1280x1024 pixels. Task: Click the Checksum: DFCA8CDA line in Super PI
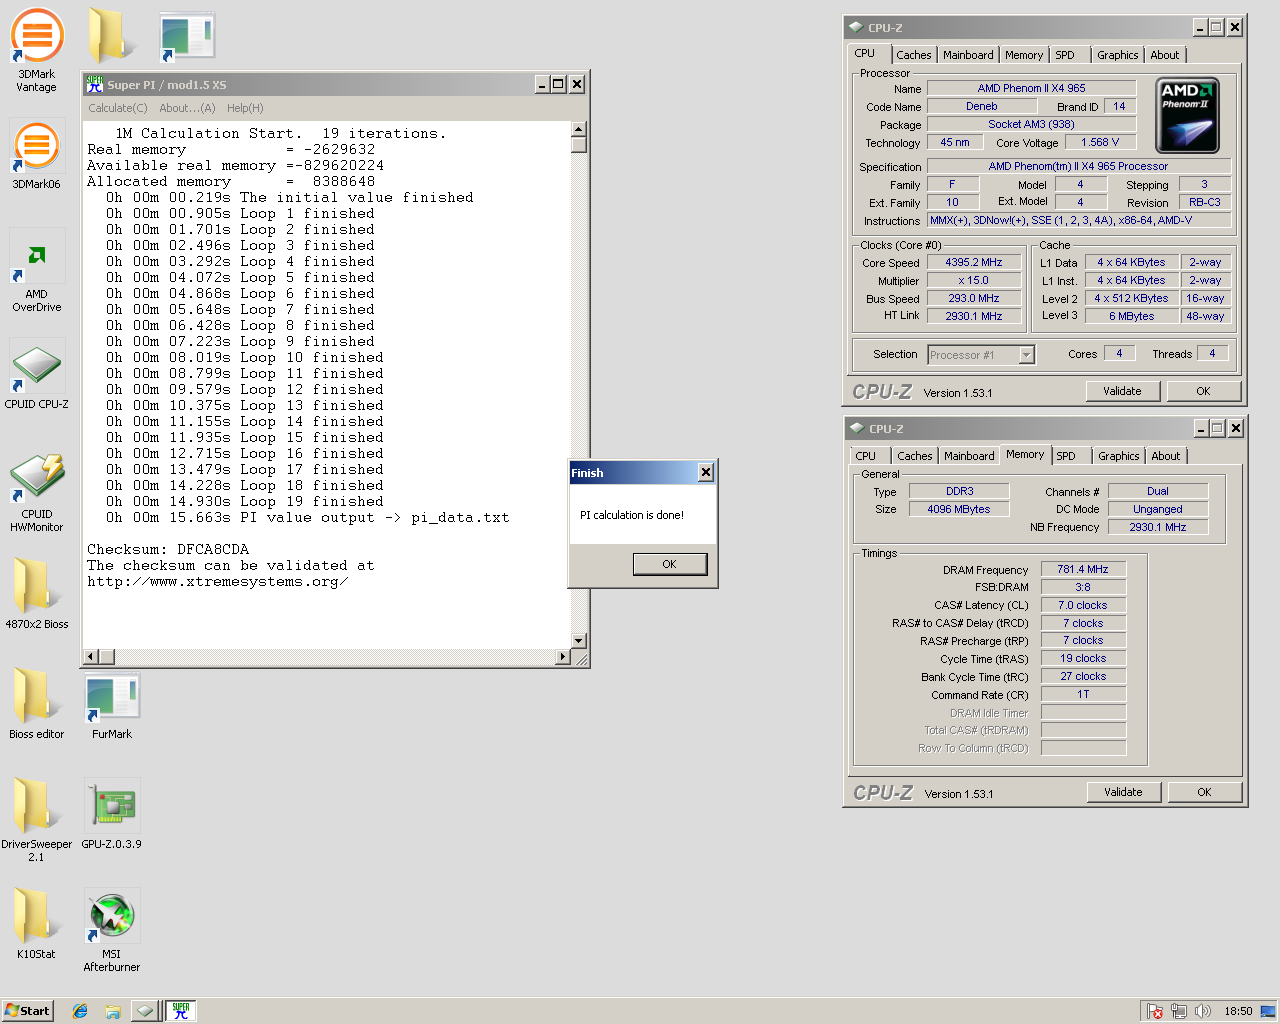point(168,549)
